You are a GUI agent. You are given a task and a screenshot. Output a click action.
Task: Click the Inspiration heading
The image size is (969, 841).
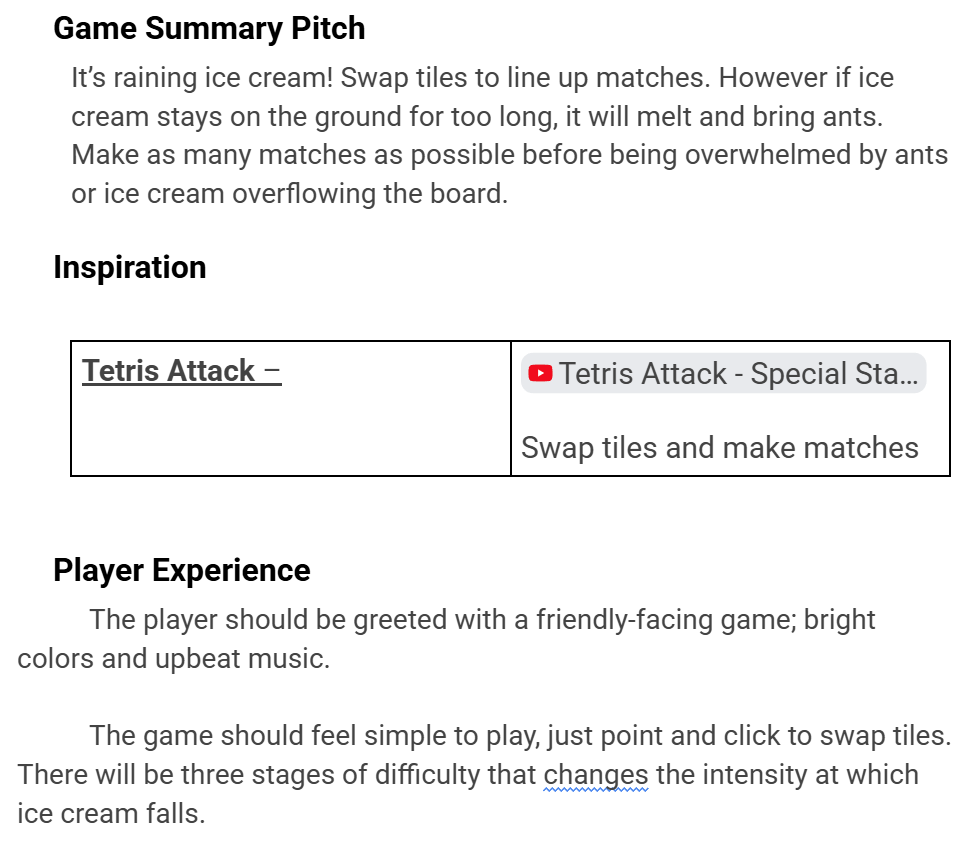(x=130, y=267)
